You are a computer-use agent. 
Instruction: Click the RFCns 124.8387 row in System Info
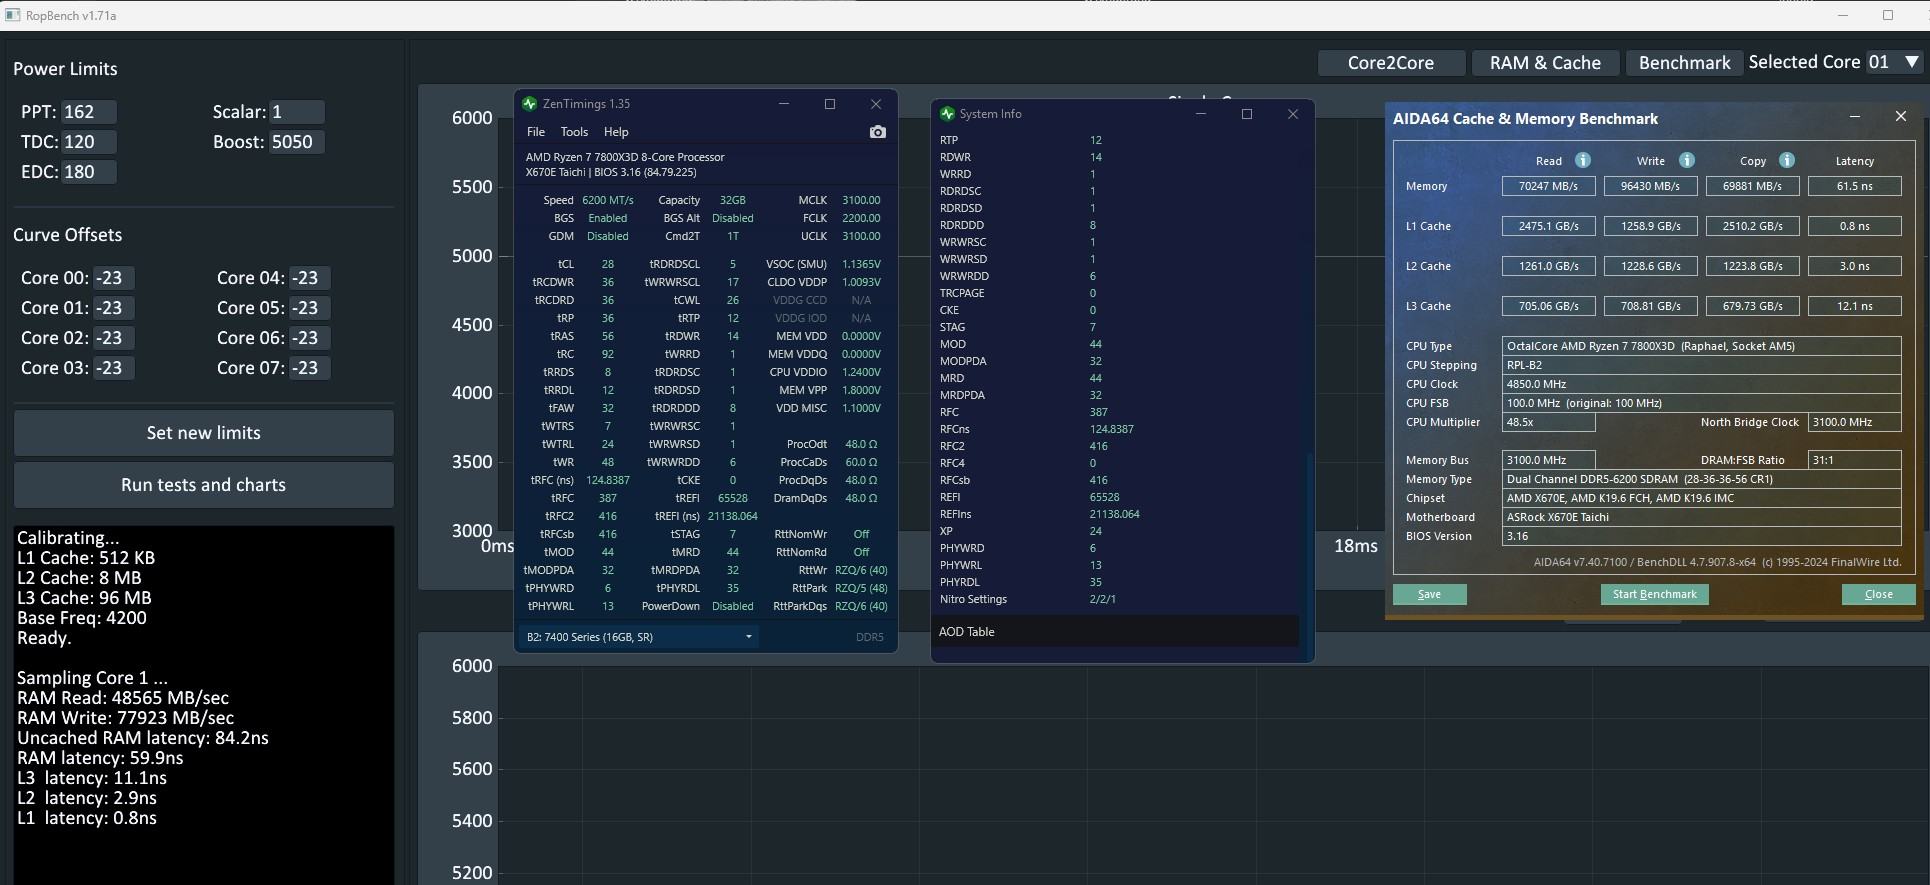point(1115,429)
